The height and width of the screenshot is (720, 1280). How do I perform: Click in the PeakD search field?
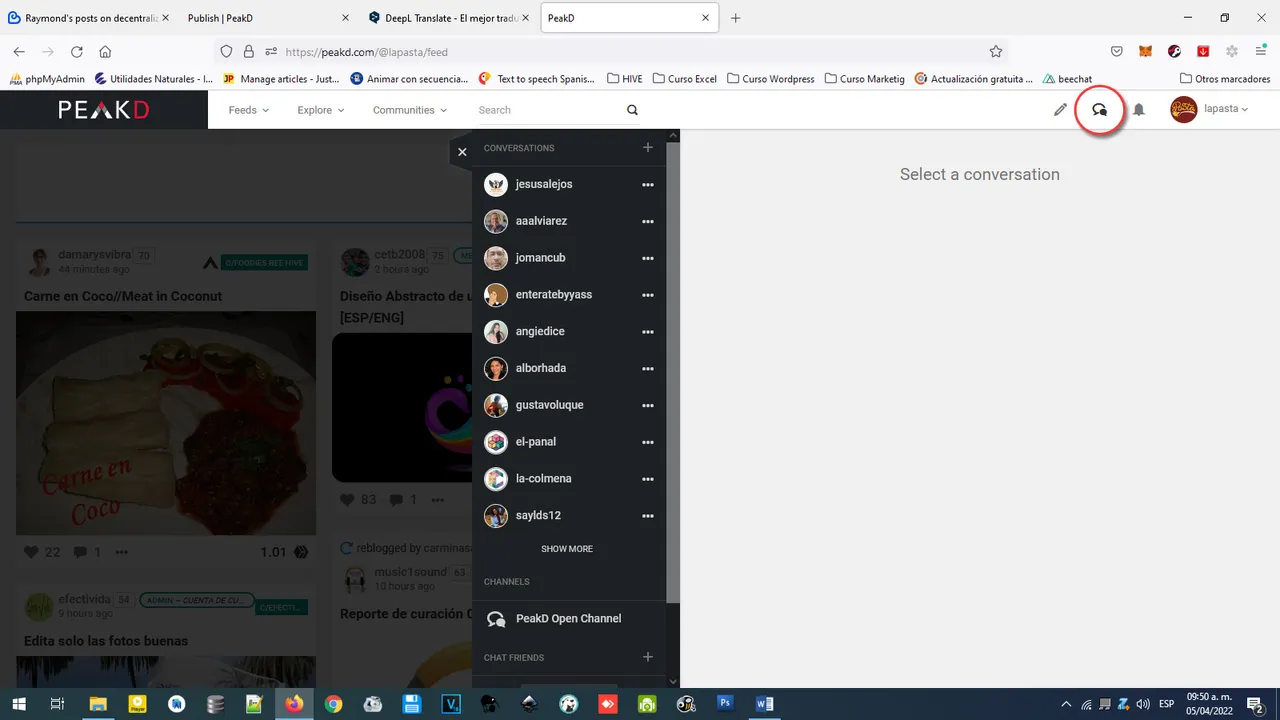tap(550, 110)
